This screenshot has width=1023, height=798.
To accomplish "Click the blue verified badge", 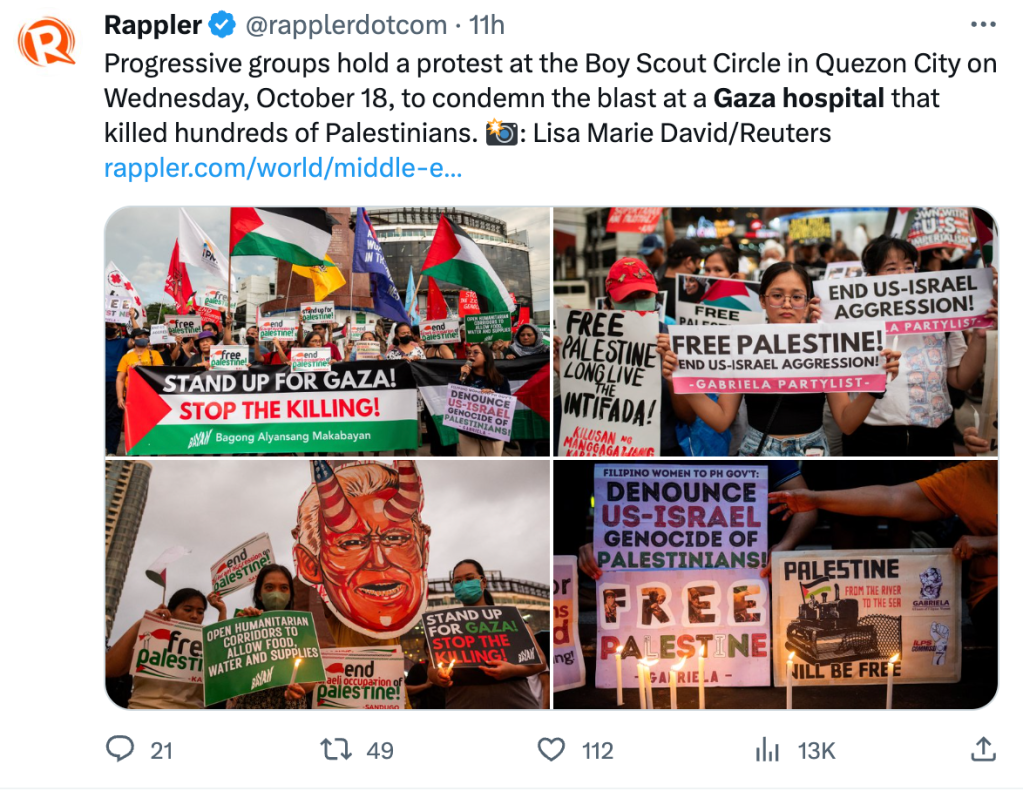I will coord(222,25).
